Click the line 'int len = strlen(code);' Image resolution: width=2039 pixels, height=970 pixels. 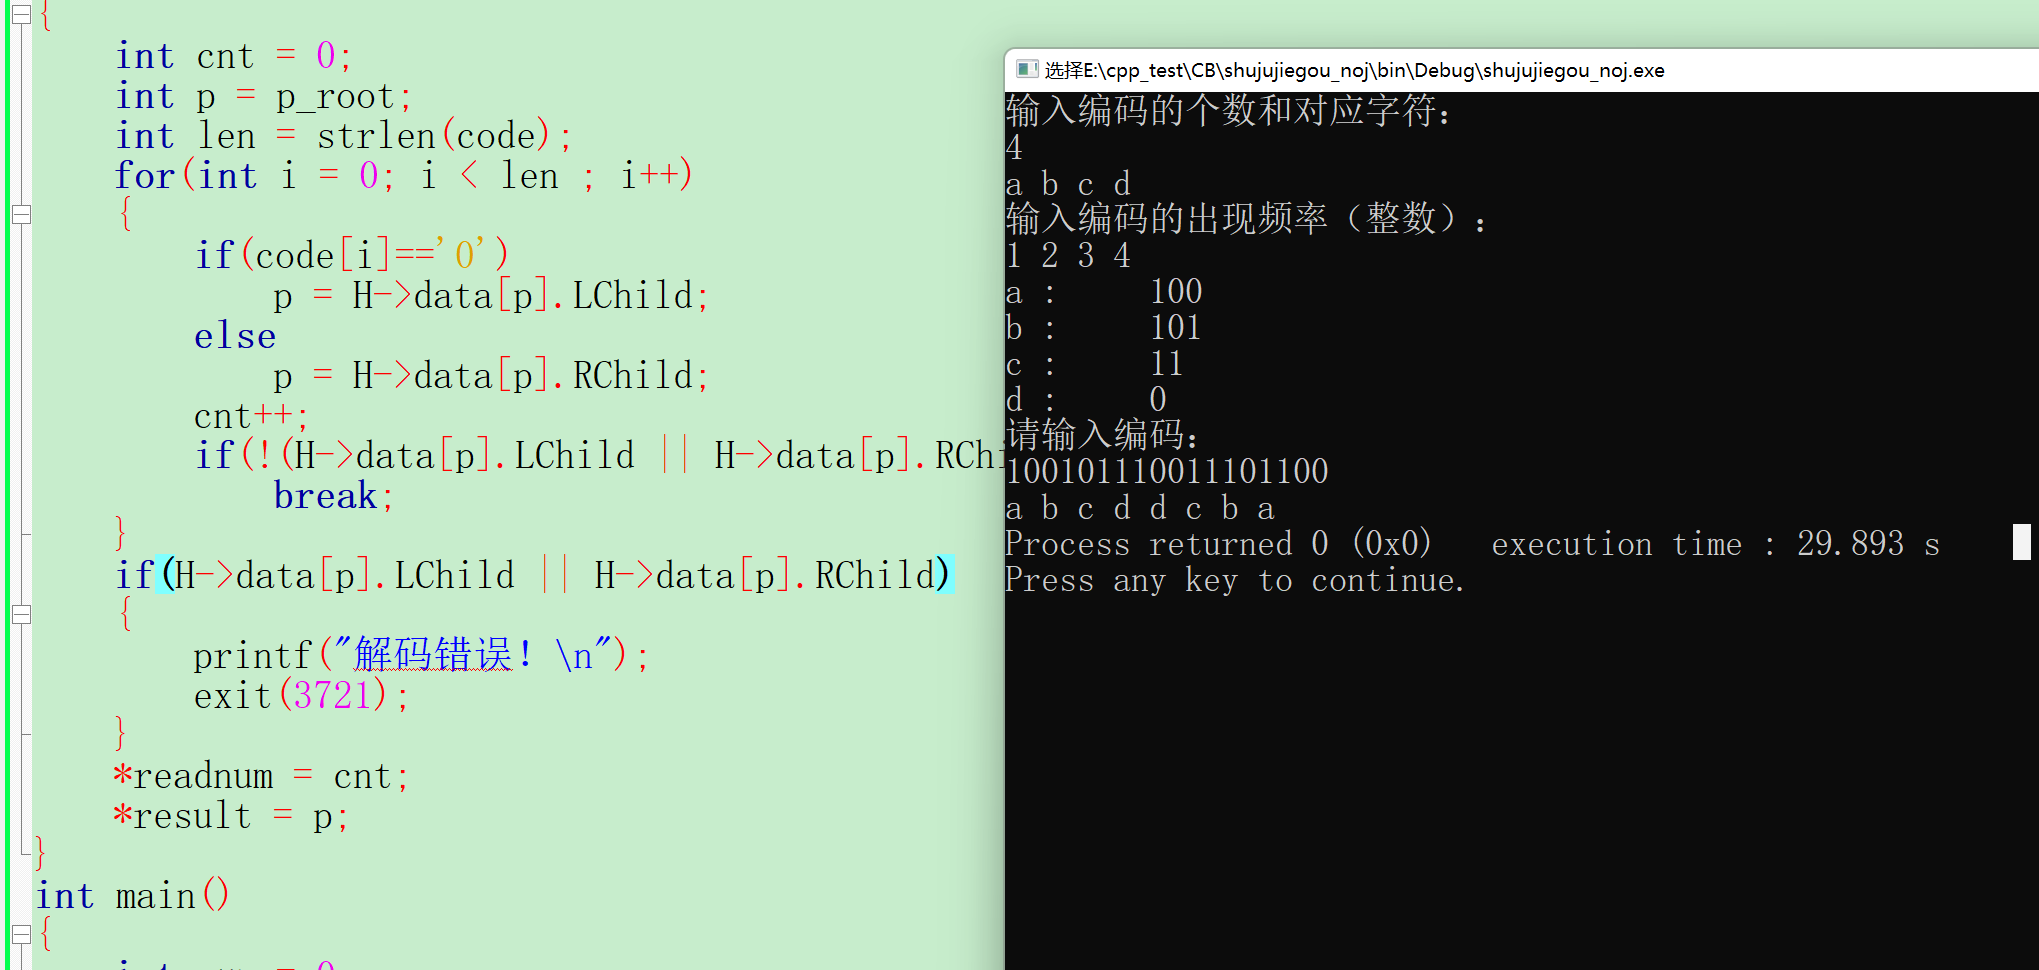pyautogui.click(x=344, y=136)
